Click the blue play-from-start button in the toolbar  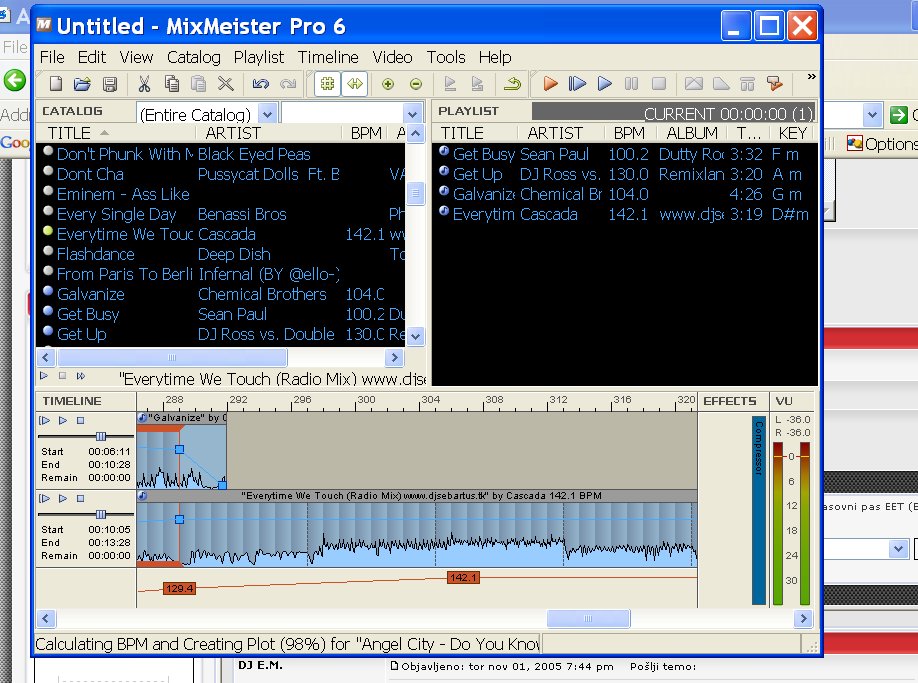click(577, 84)
